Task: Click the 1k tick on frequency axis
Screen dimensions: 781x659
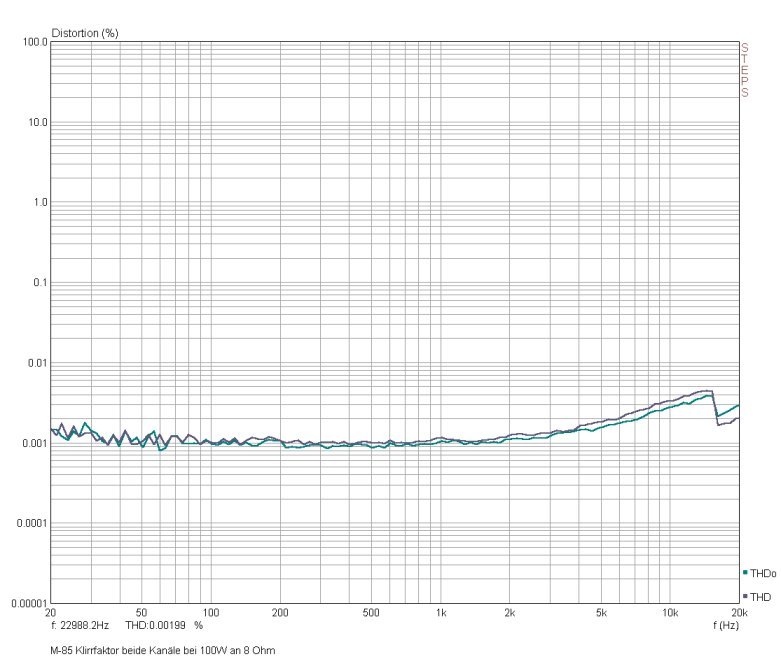Action: [x=440, y=613]
